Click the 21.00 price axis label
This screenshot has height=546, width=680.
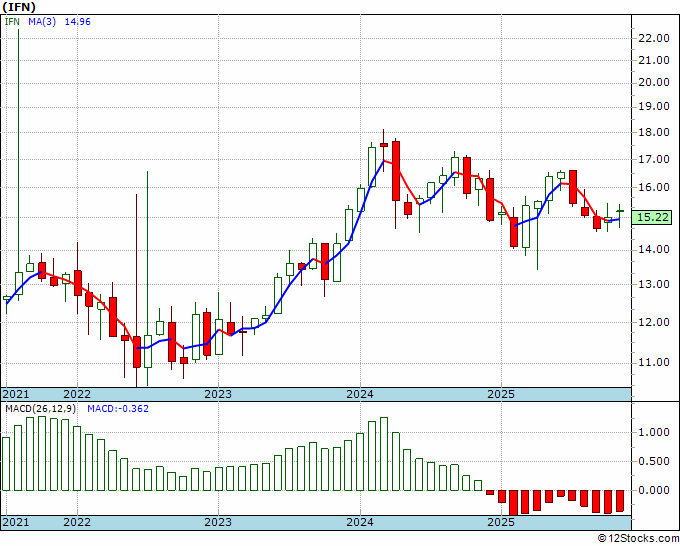coord(654,60)
